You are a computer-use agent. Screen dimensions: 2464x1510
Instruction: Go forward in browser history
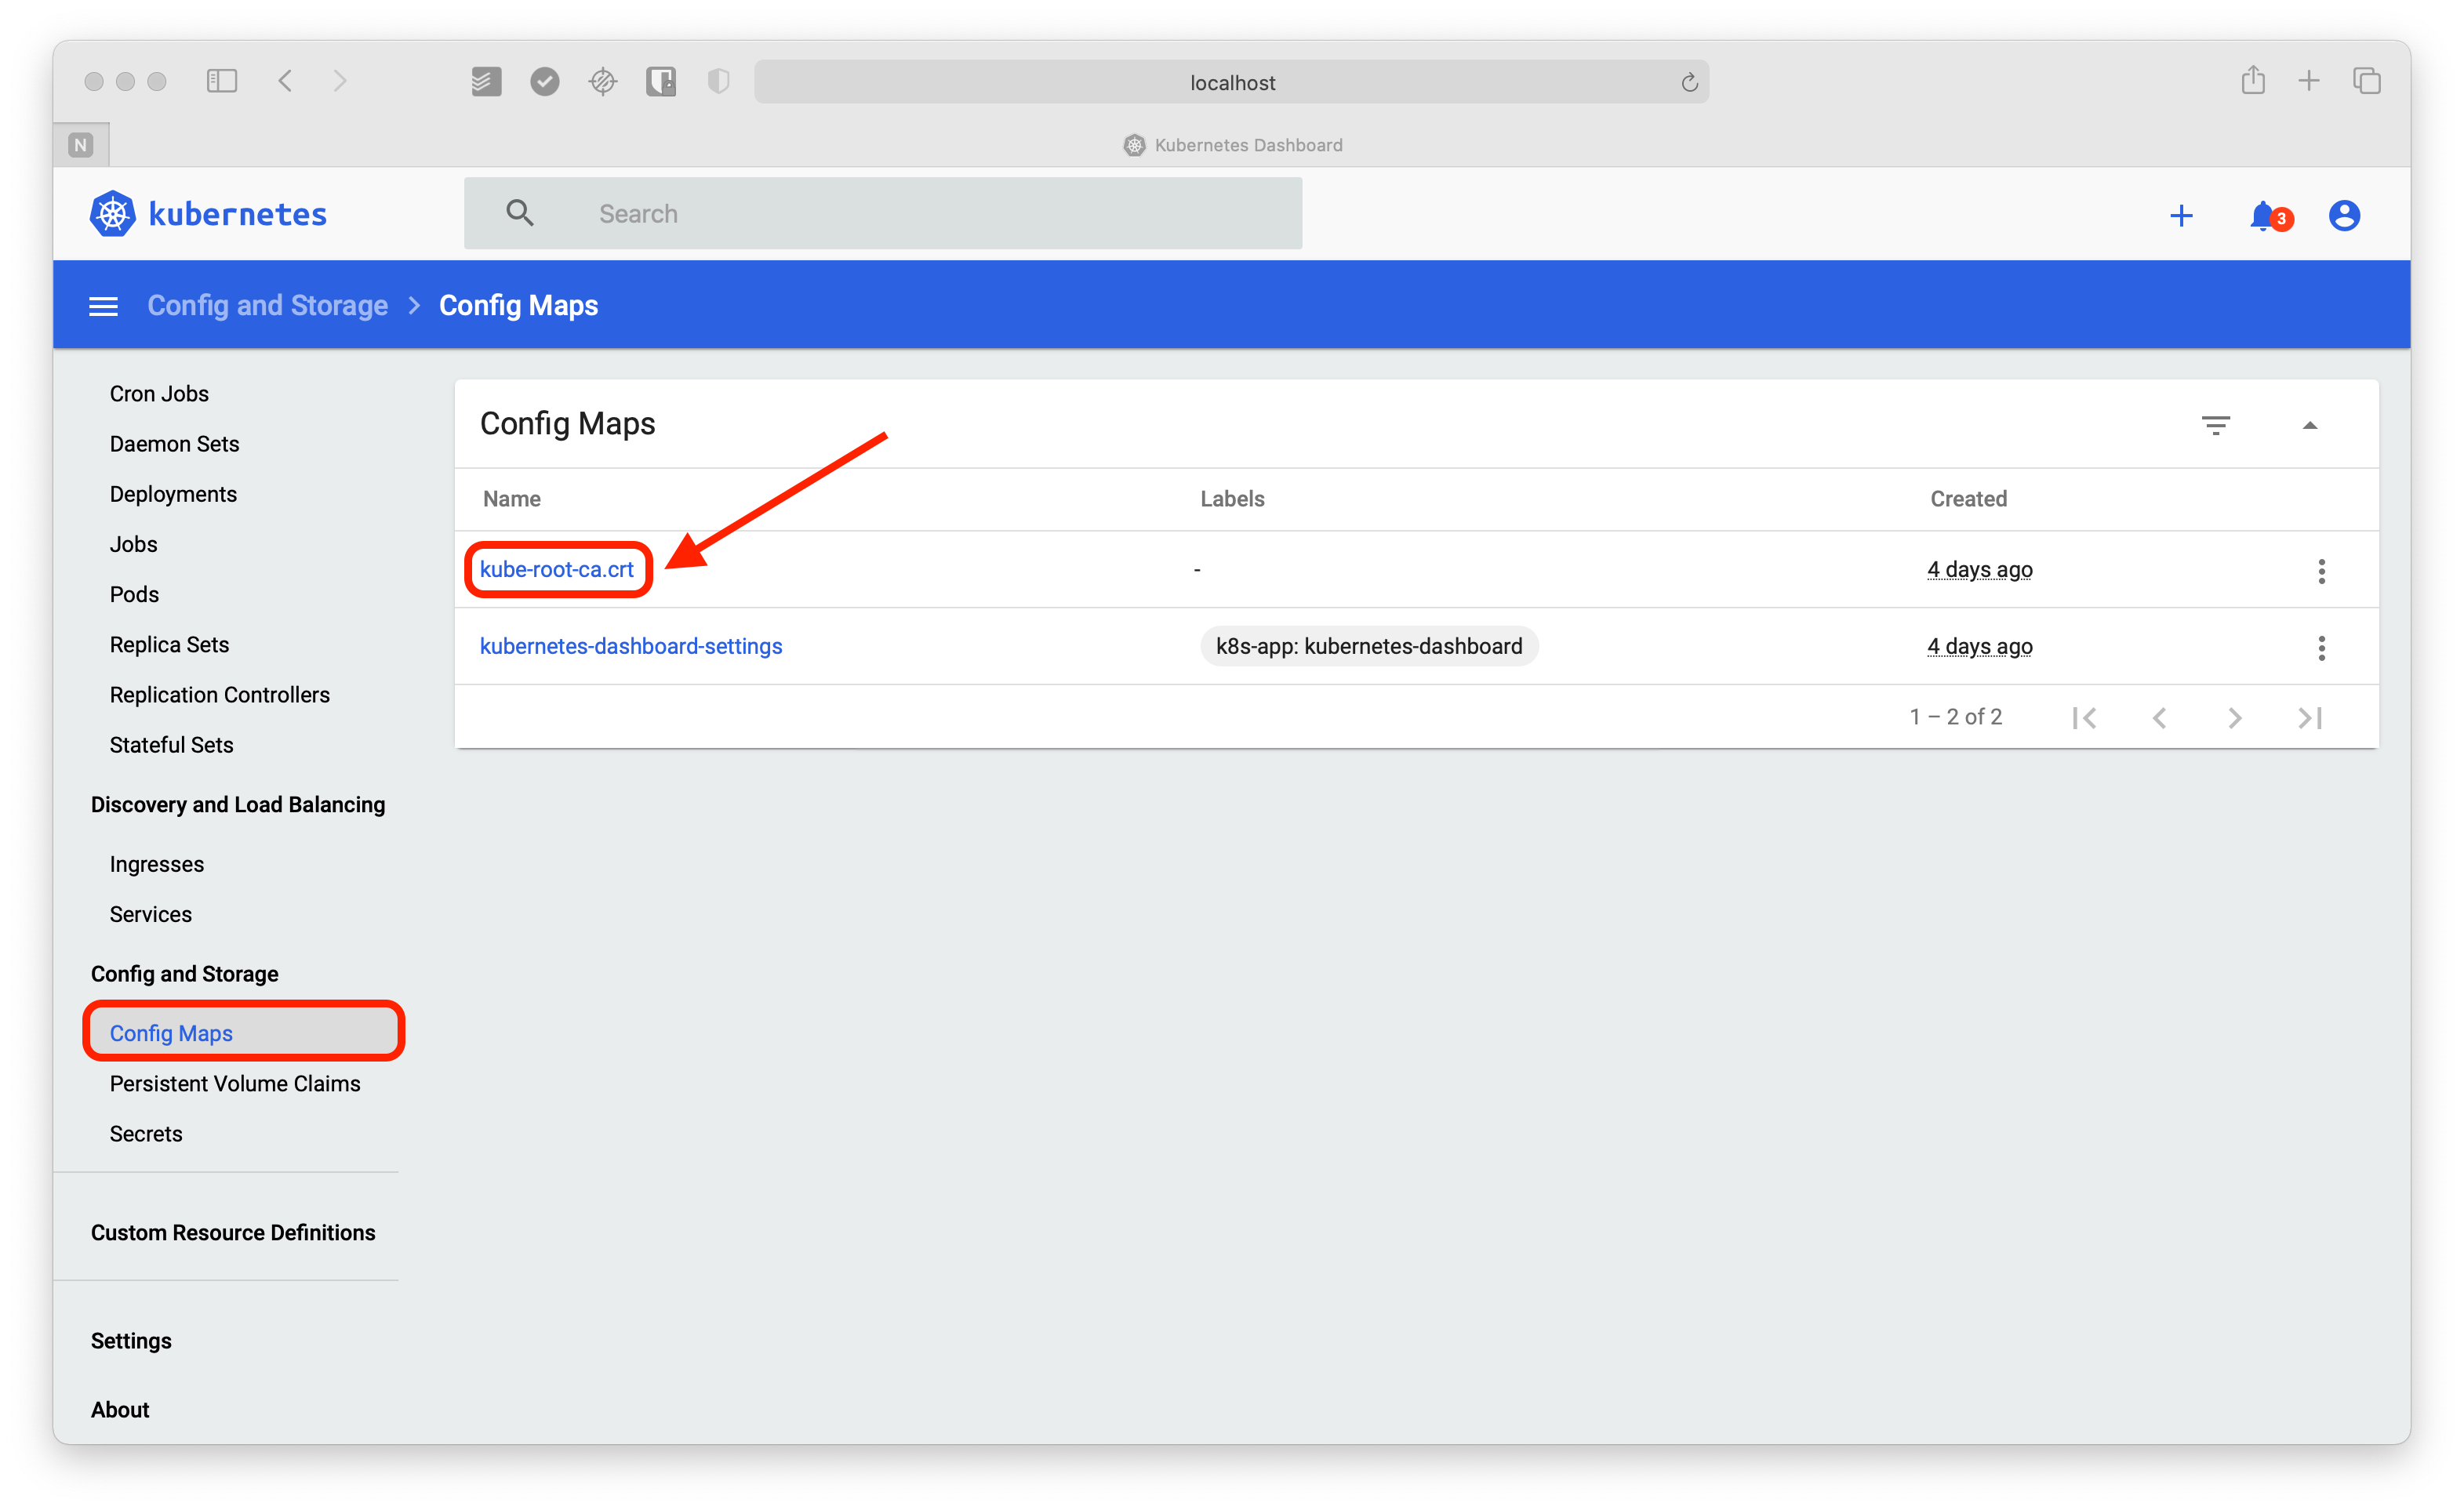click(x=340, y=81)
